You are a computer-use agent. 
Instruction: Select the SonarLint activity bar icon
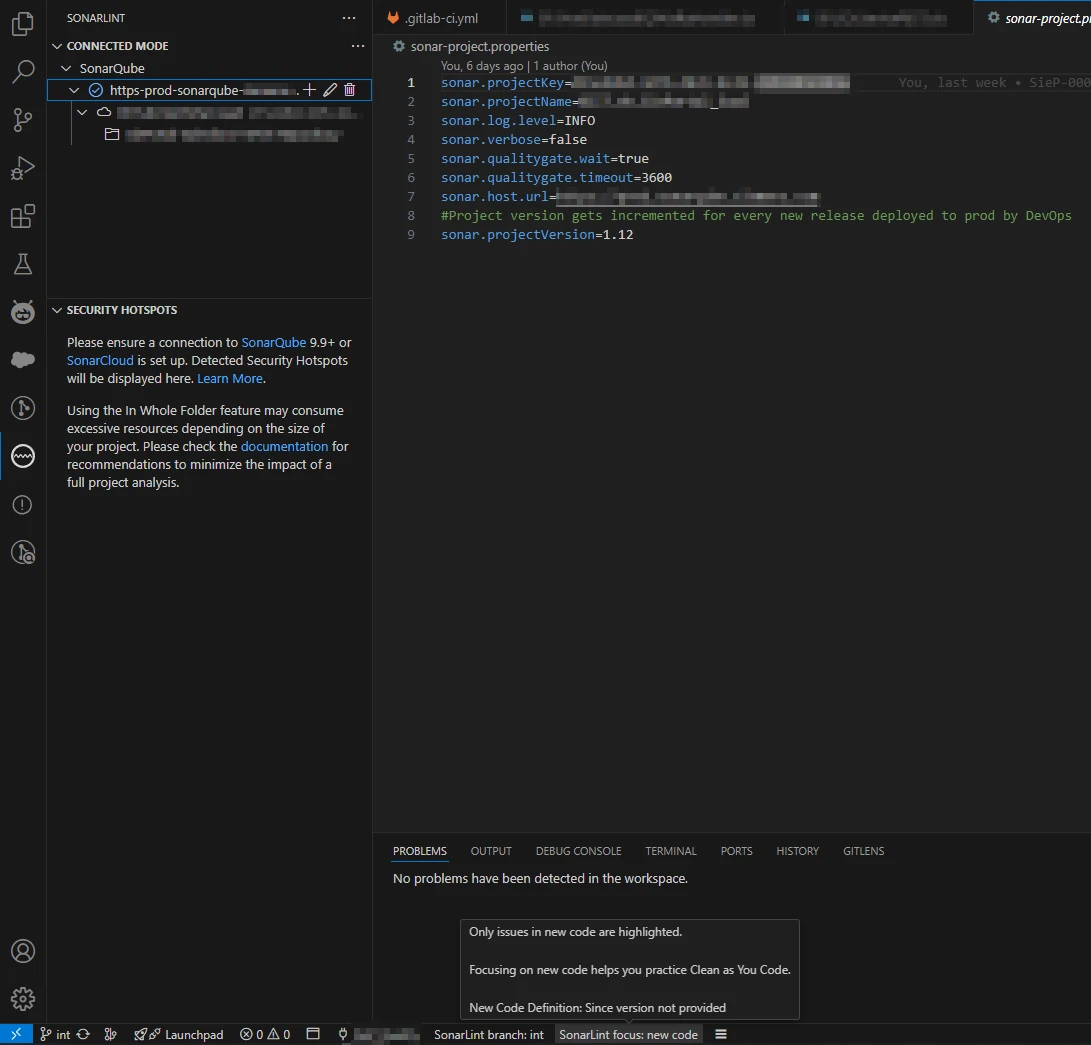coord(22,456)
